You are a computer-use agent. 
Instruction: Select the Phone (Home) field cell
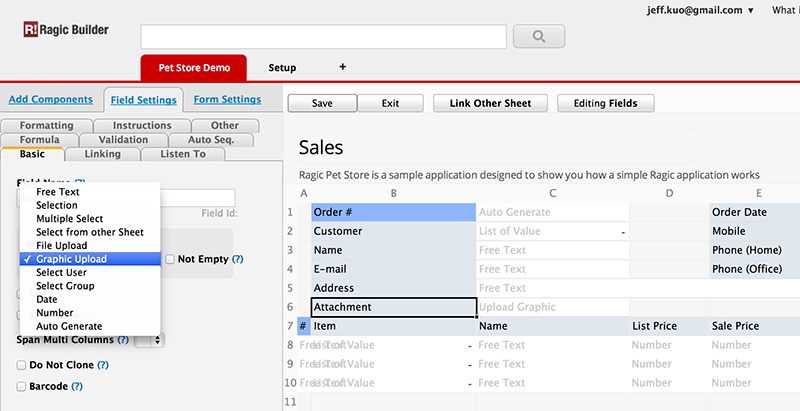tap(755, 250)
